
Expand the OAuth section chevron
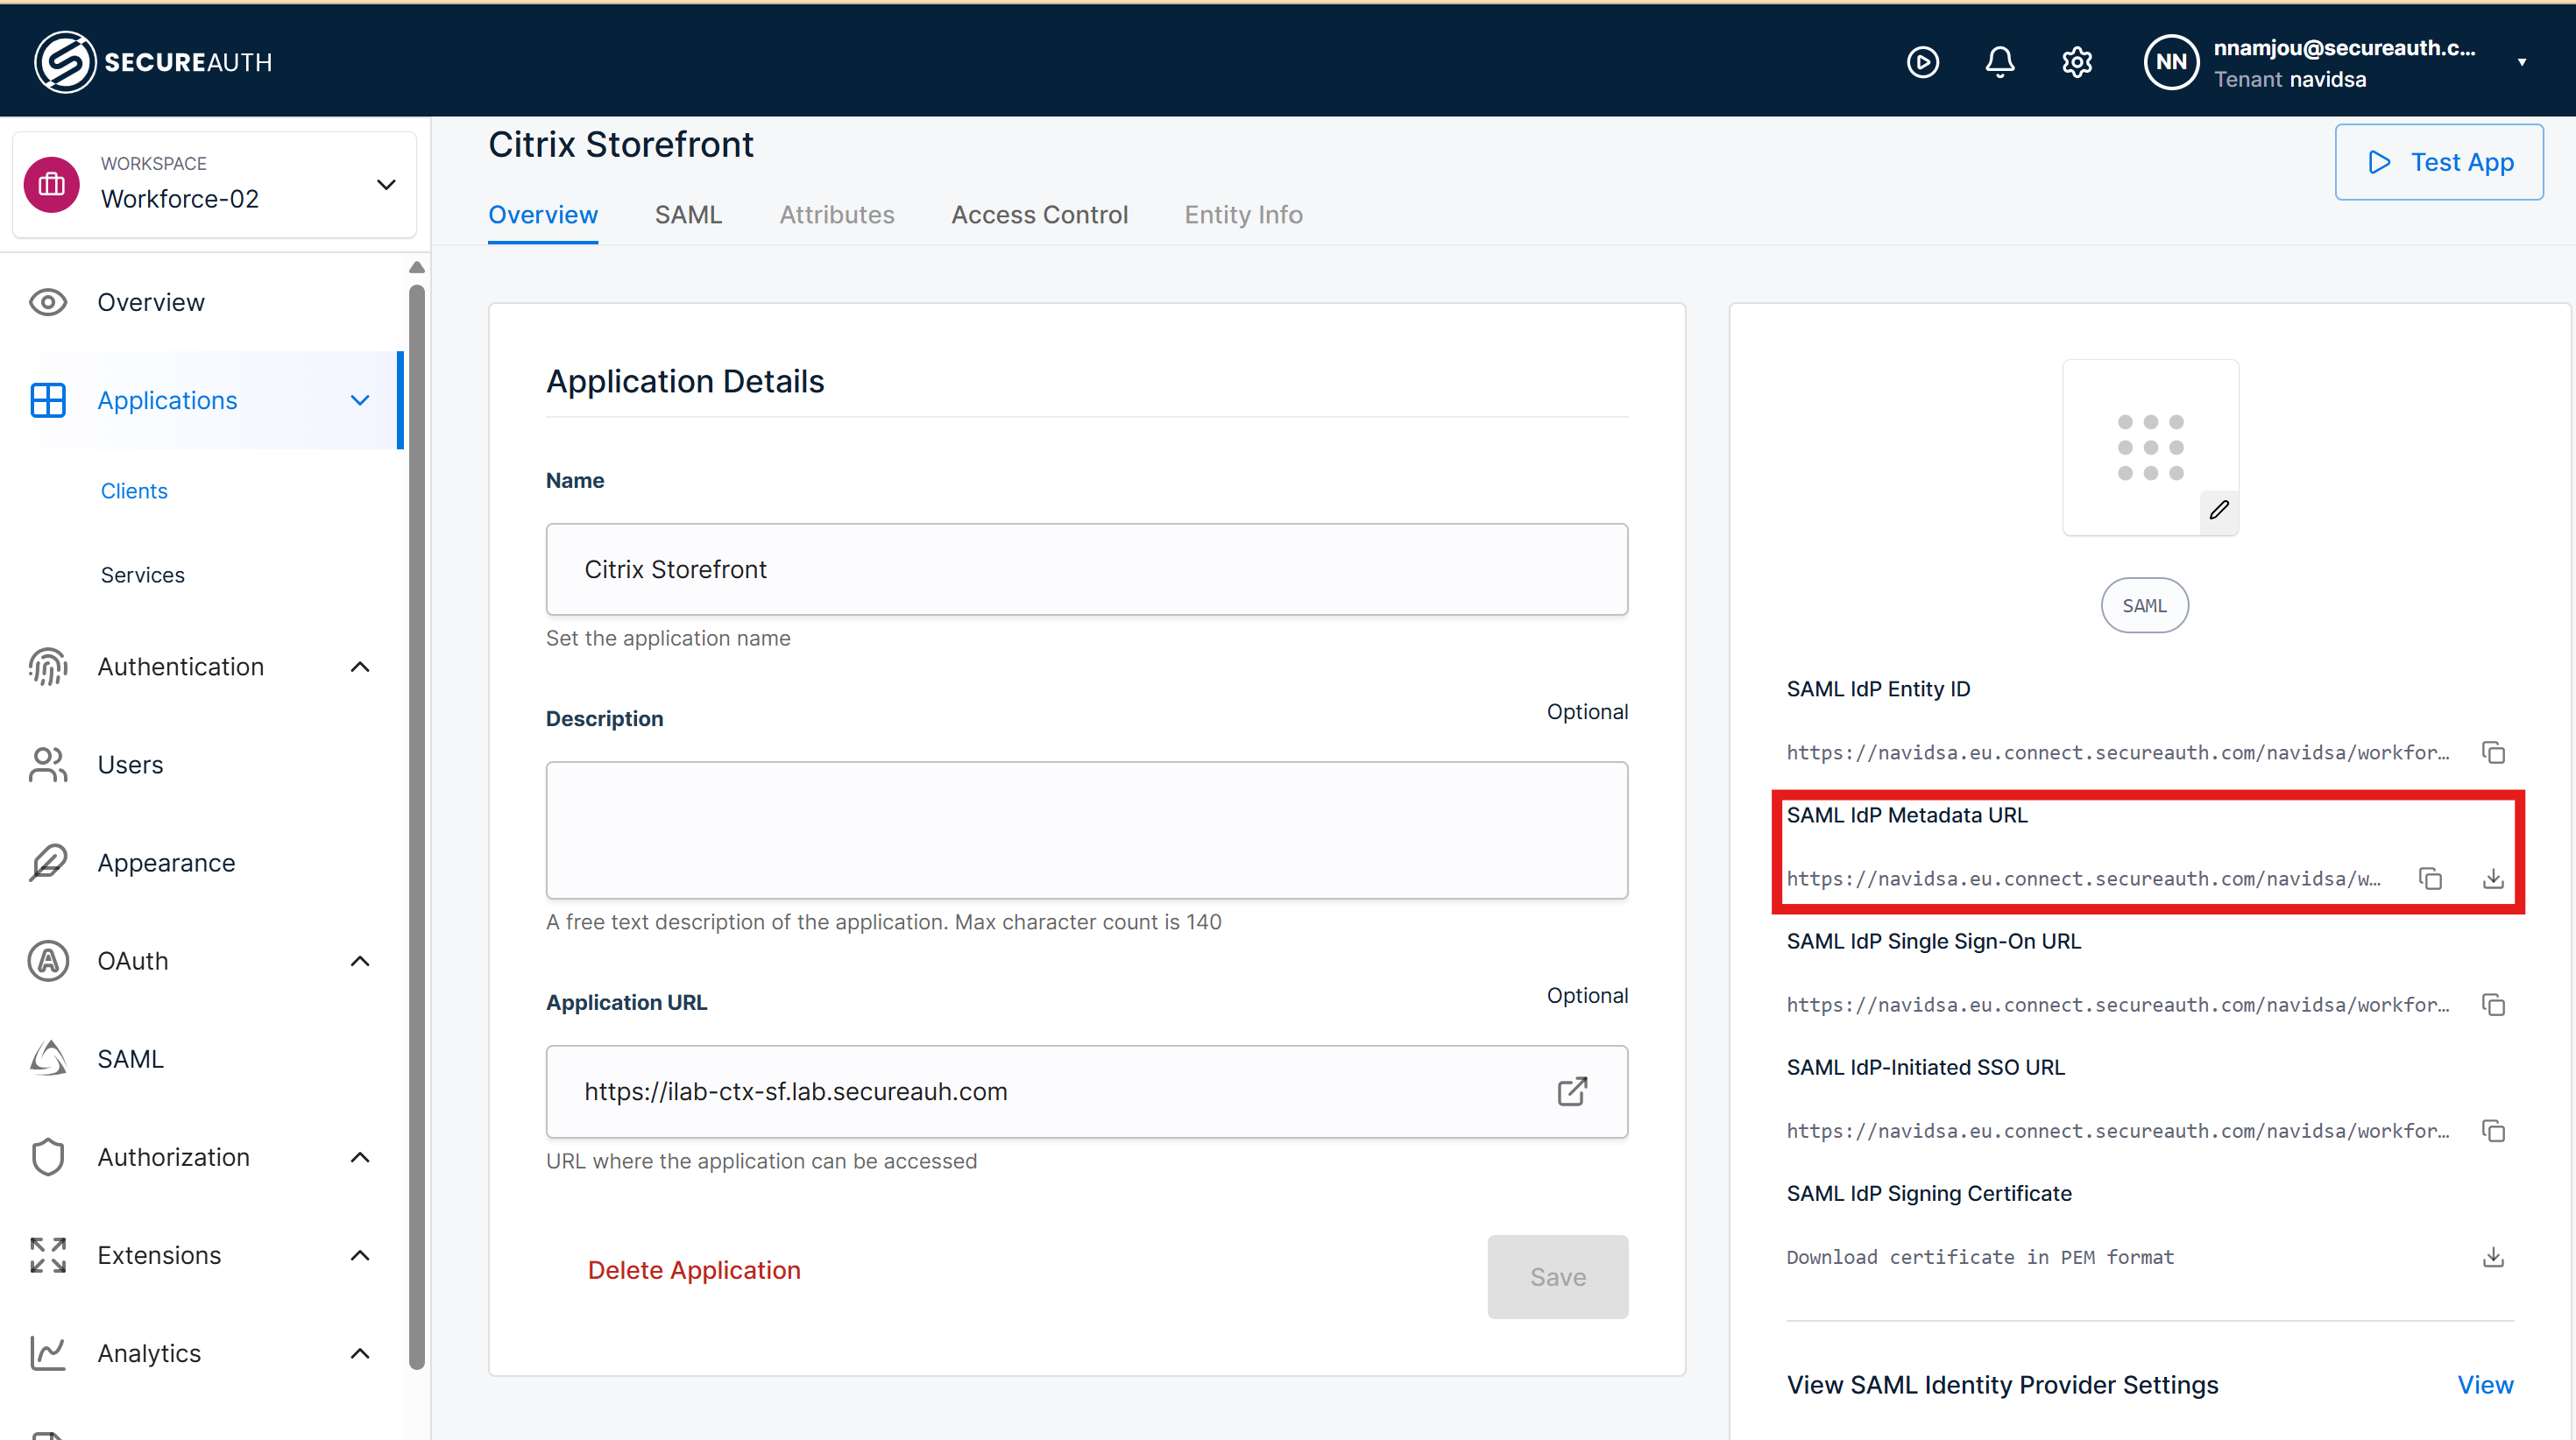(360, 961)
